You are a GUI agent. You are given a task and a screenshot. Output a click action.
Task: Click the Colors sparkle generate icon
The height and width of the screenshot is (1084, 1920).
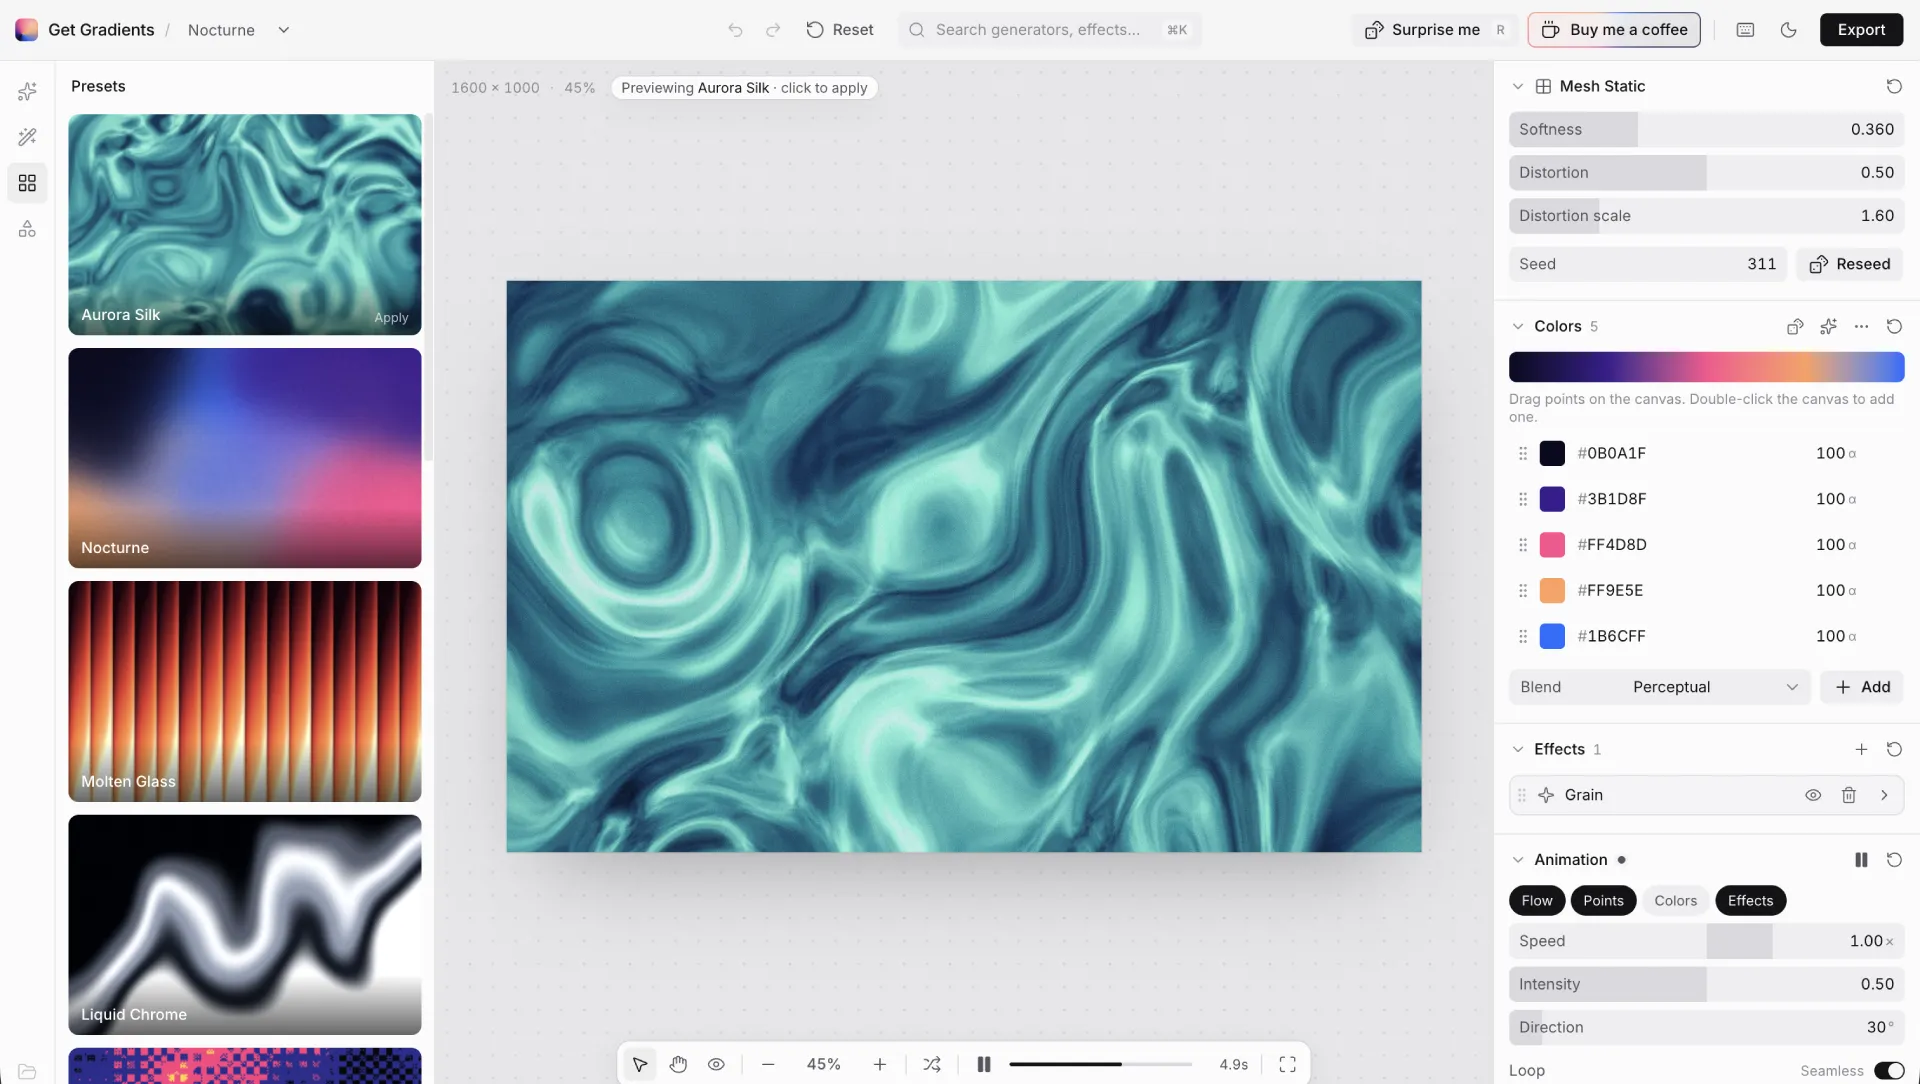(1828, 326)
